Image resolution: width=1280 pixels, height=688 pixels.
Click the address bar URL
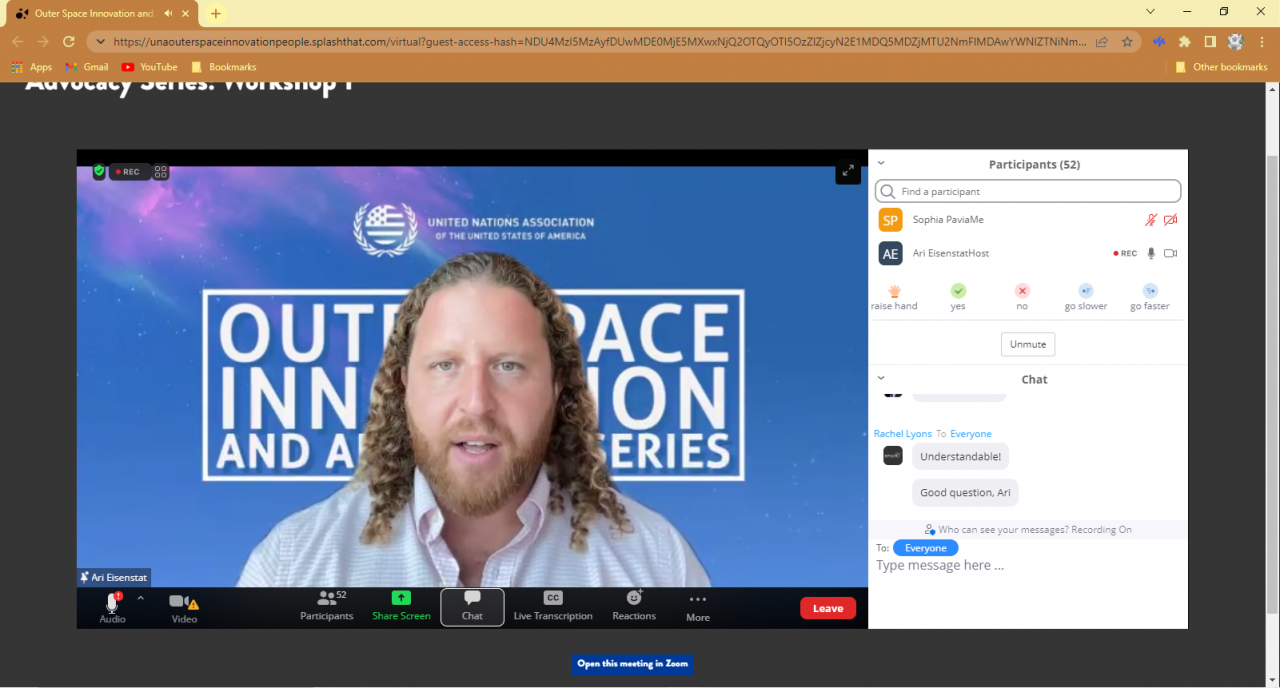tap(600, 42)
